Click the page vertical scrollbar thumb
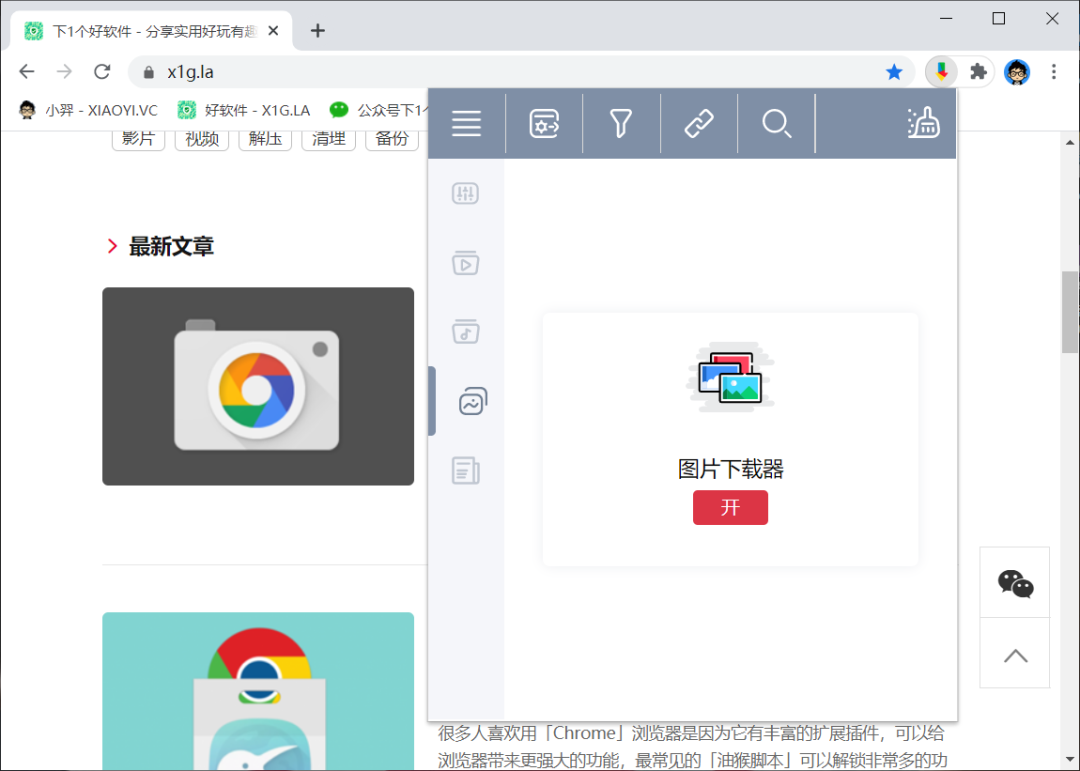This screenshot has height=771, width=1080. pos(1070,311)
